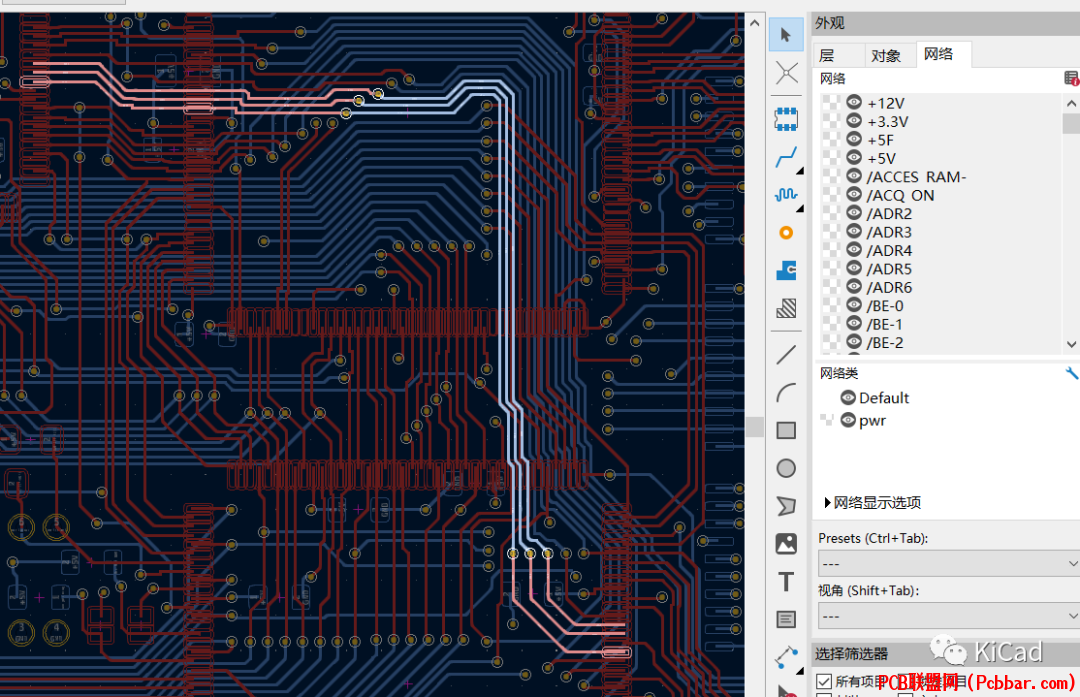Screen dimensions: 1080x697
Task: Click the canvas scrollbar up arrow
Action: click(x=755, y=23)
